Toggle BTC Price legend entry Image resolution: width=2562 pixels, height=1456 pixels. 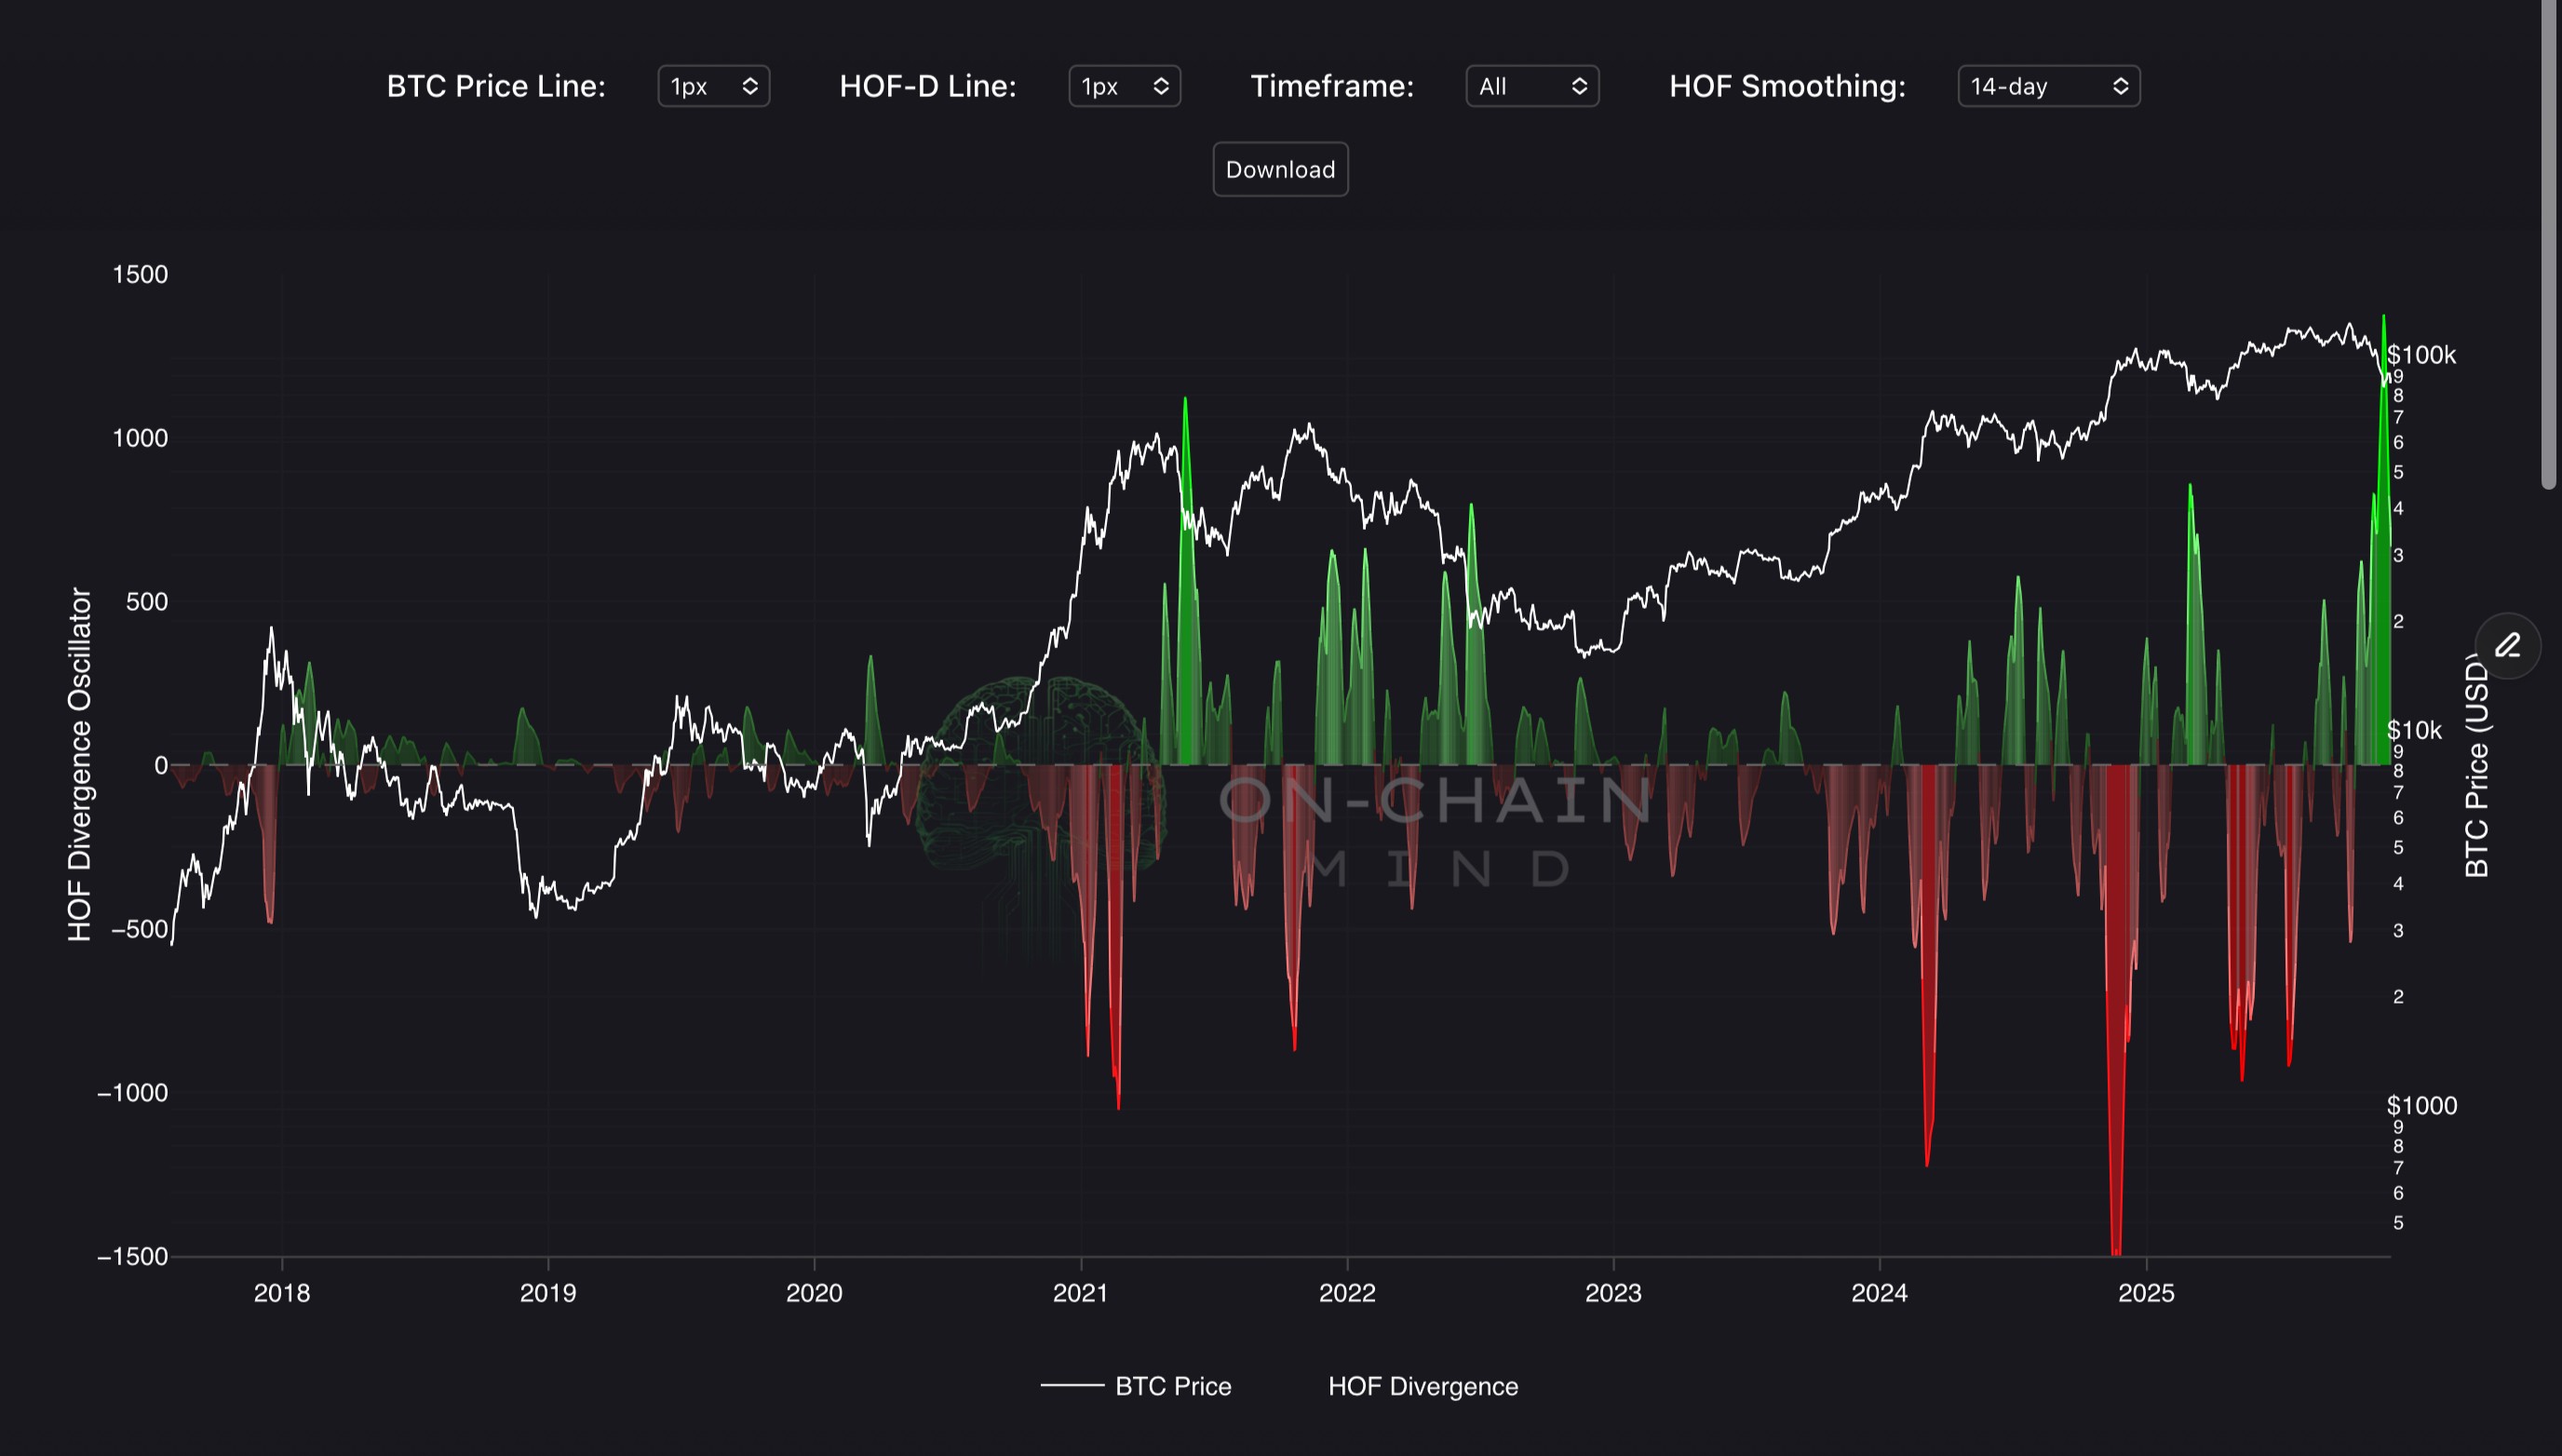1172,1386
